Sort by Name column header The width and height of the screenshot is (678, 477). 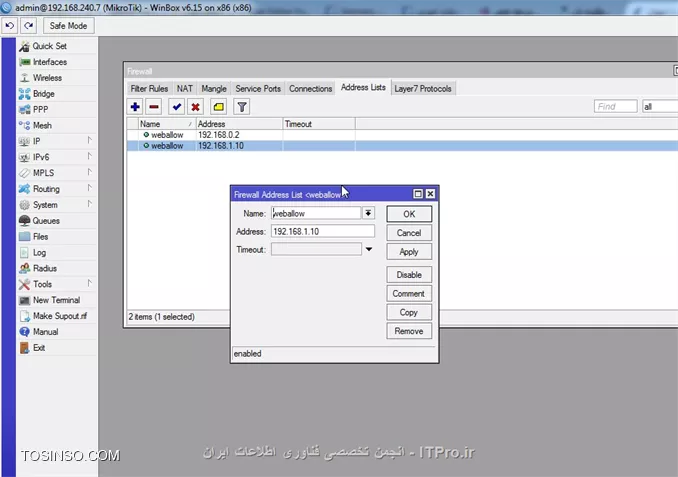click(167, 124)
